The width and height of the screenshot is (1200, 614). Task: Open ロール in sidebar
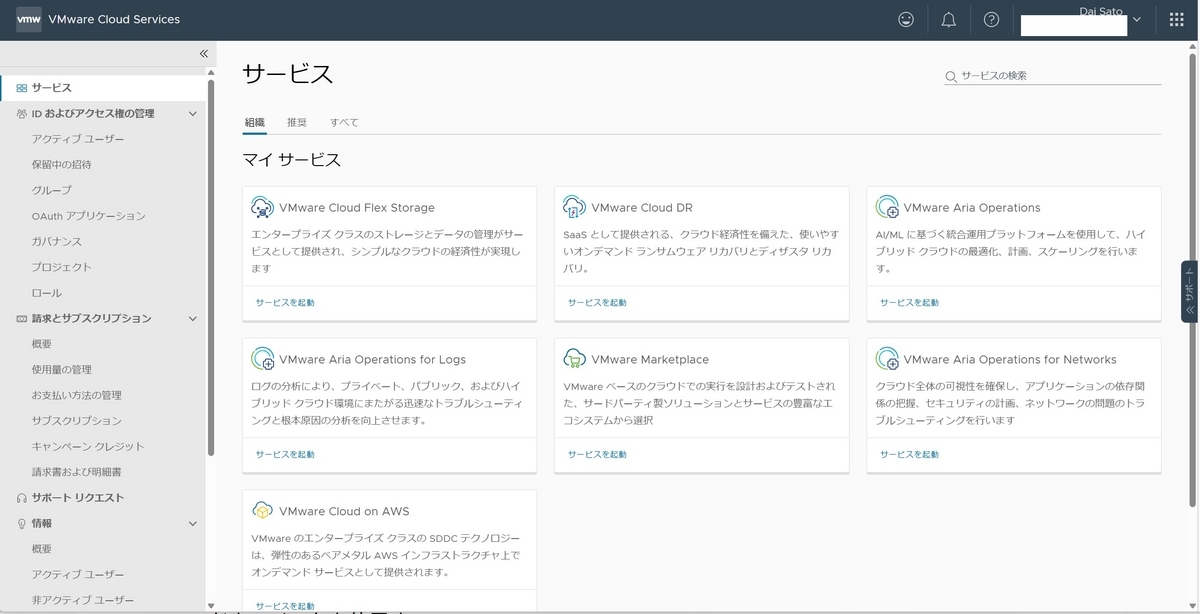[46, 293]
